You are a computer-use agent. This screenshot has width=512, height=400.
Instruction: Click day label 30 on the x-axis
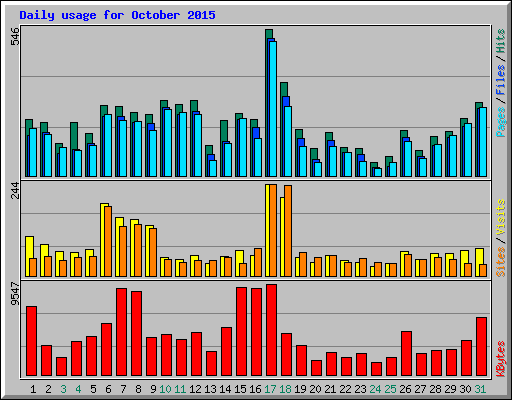click(465, 389)
